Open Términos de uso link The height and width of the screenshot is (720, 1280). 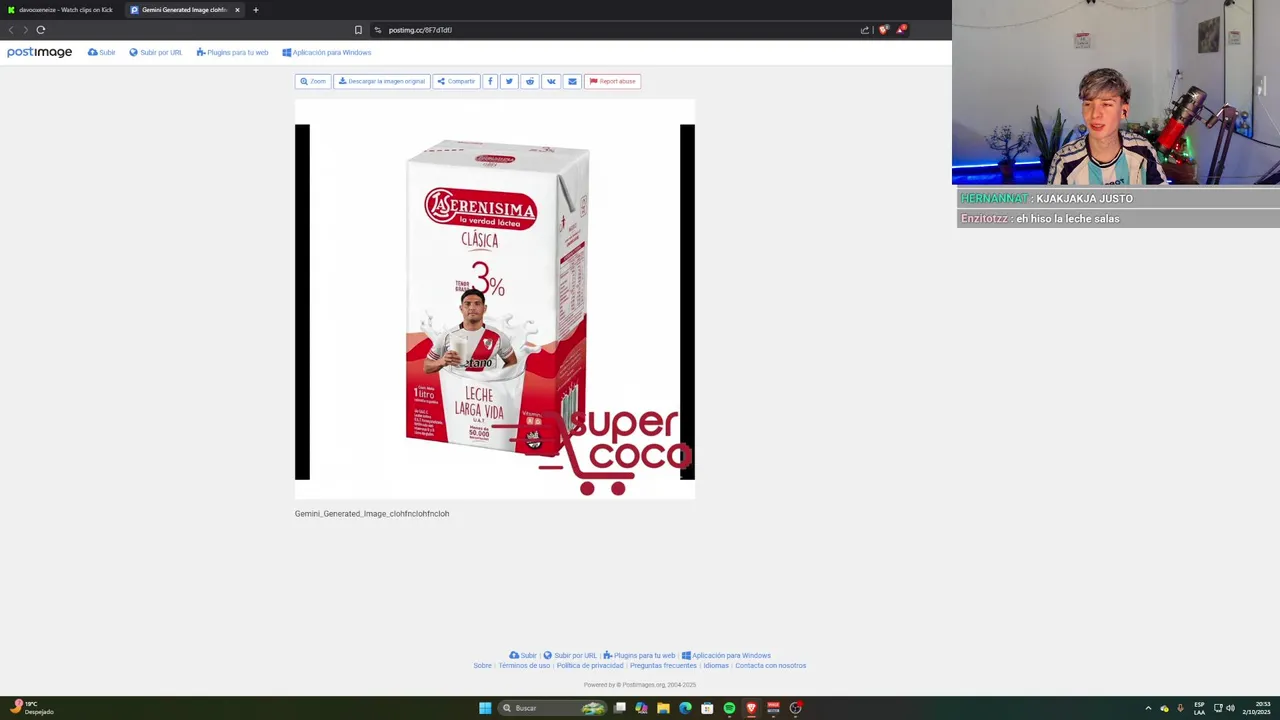click(x=524, y=666)
